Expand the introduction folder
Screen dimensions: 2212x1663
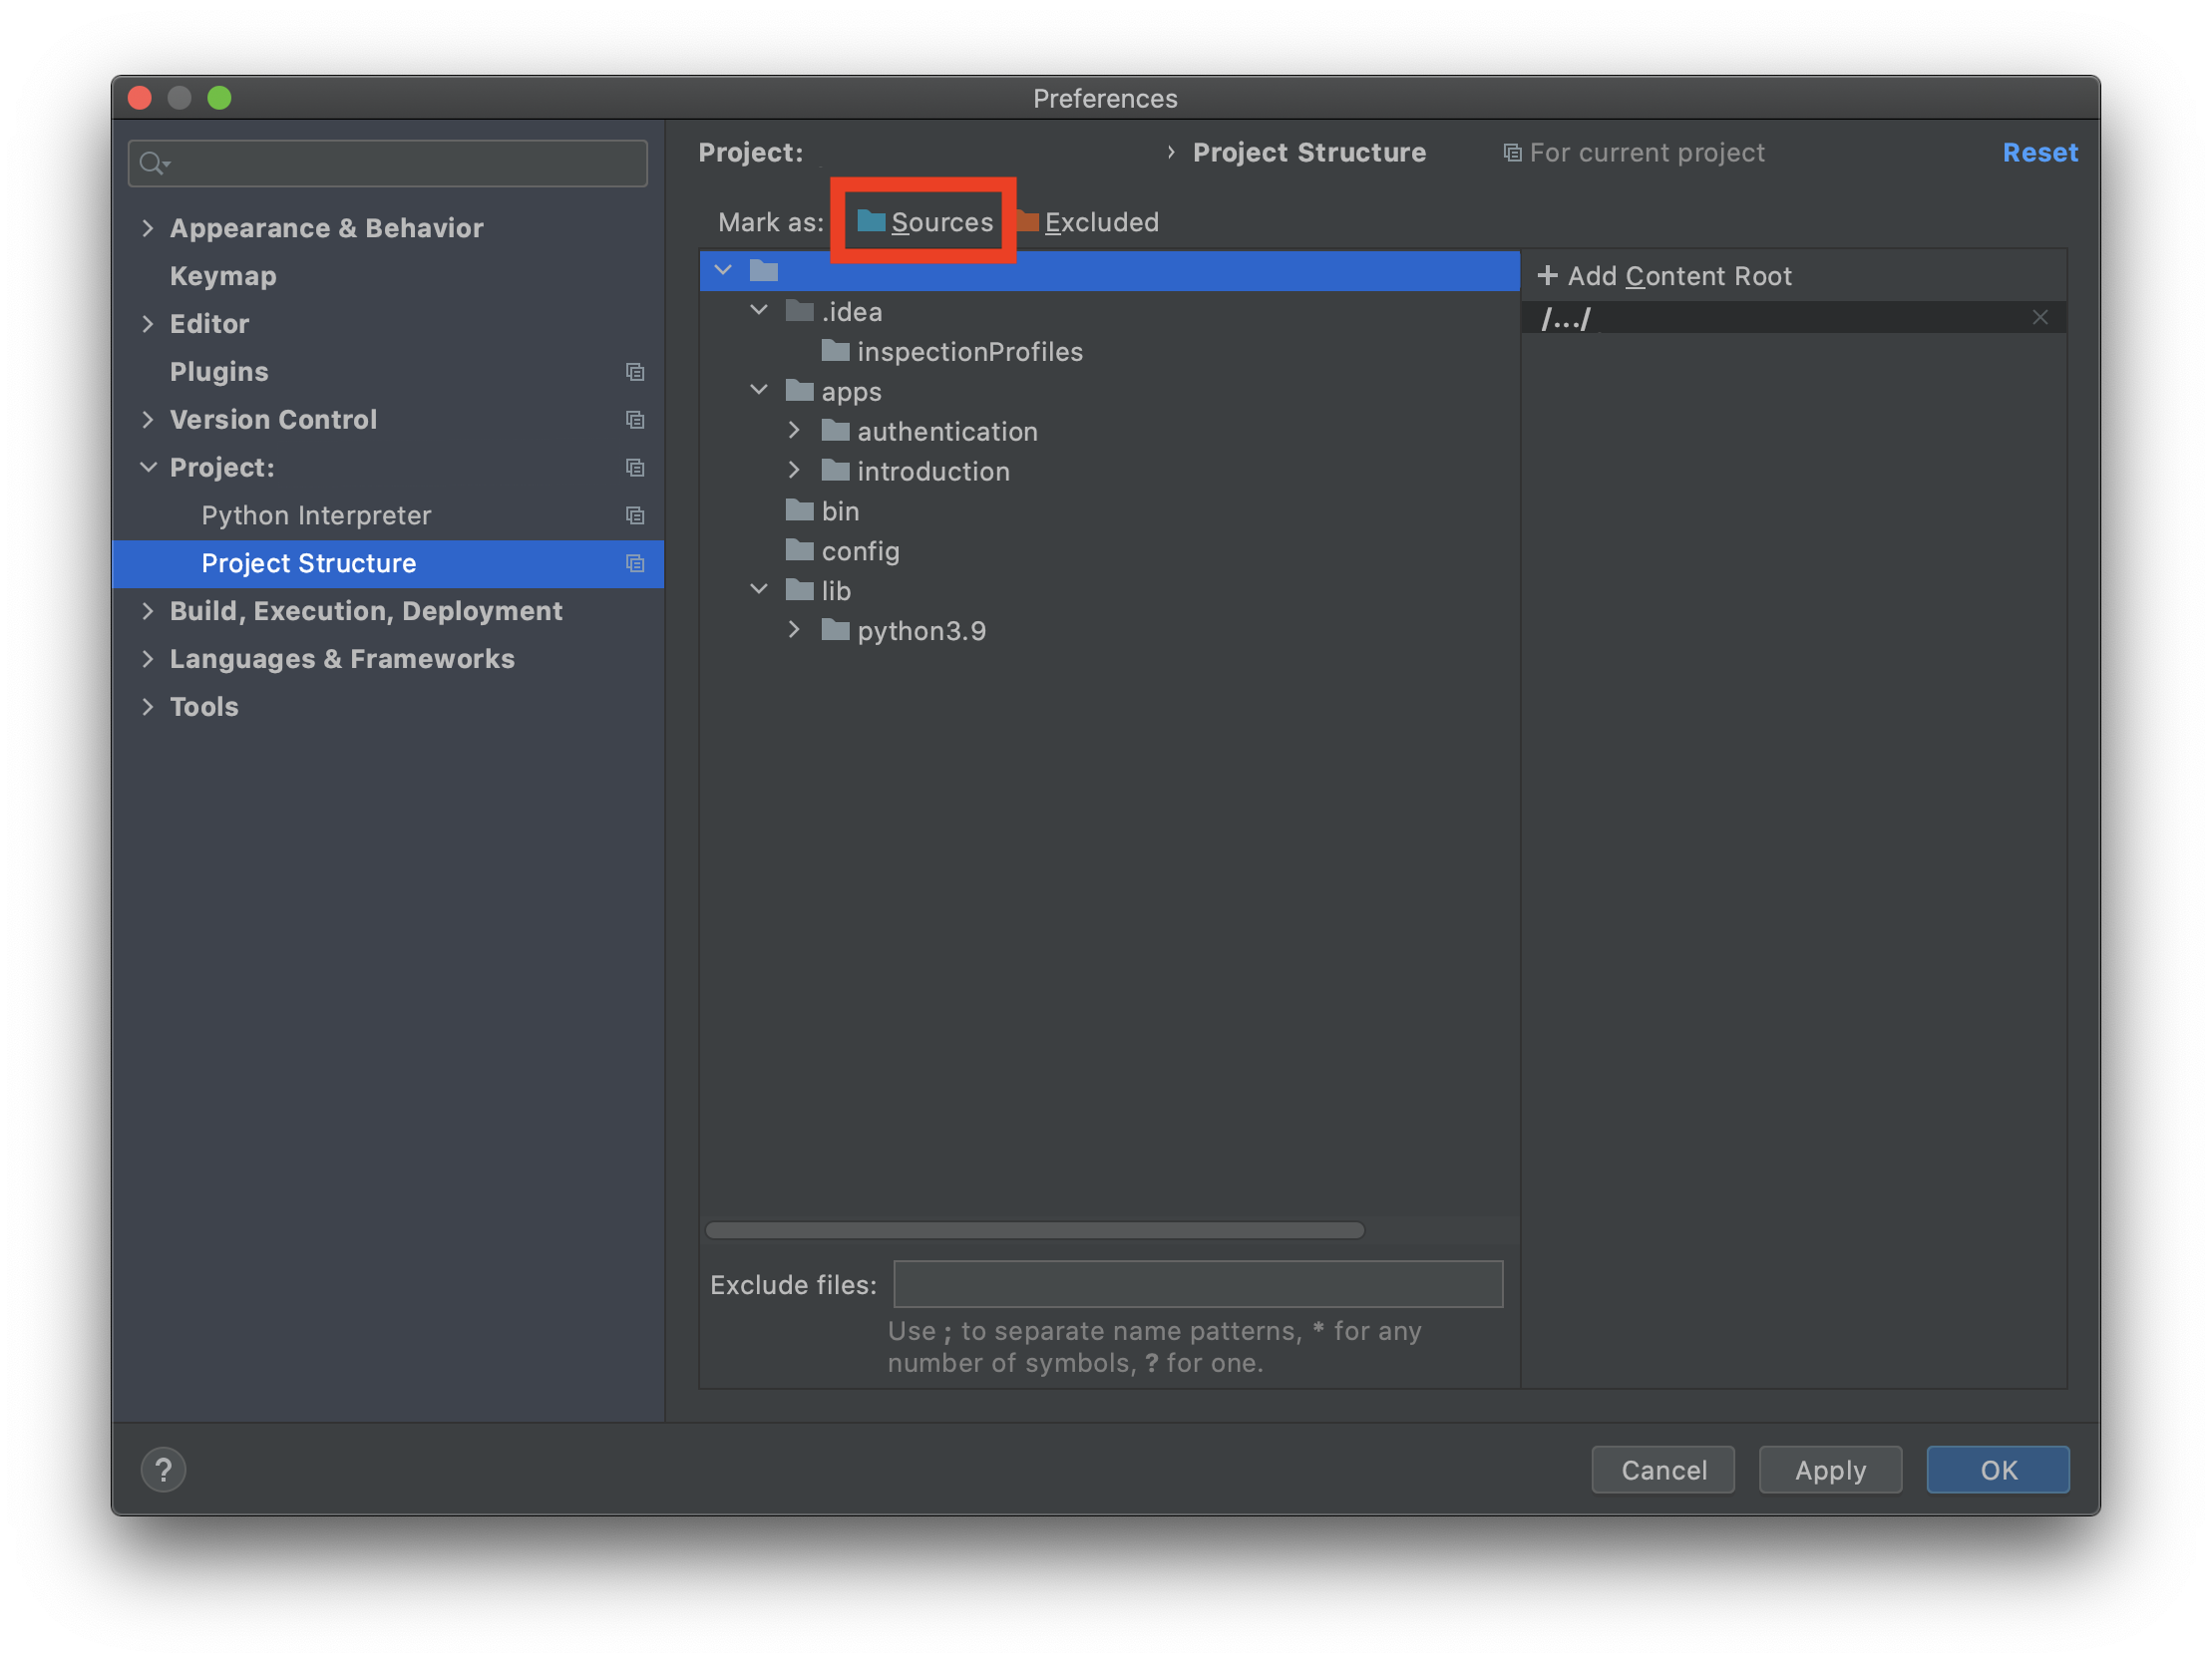[x=794, y=470]
